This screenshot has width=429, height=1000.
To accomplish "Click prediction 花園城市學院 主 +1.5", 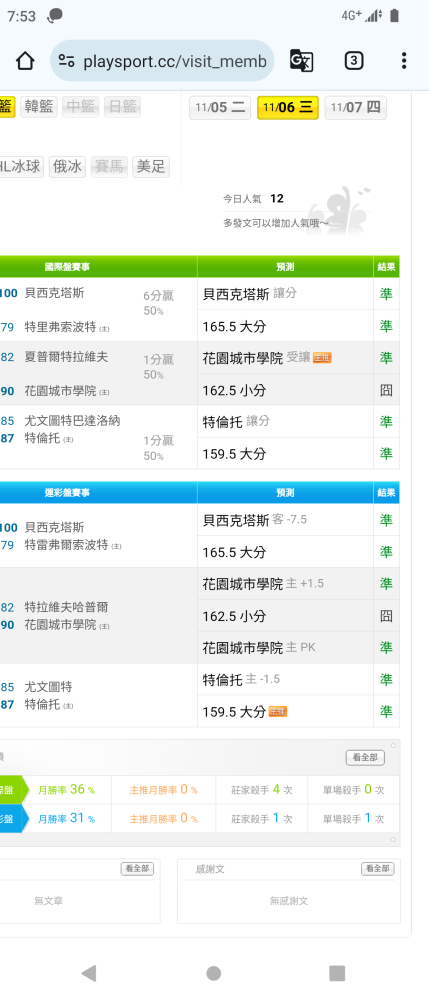I will pyautogui.click(x=263, y=584).
